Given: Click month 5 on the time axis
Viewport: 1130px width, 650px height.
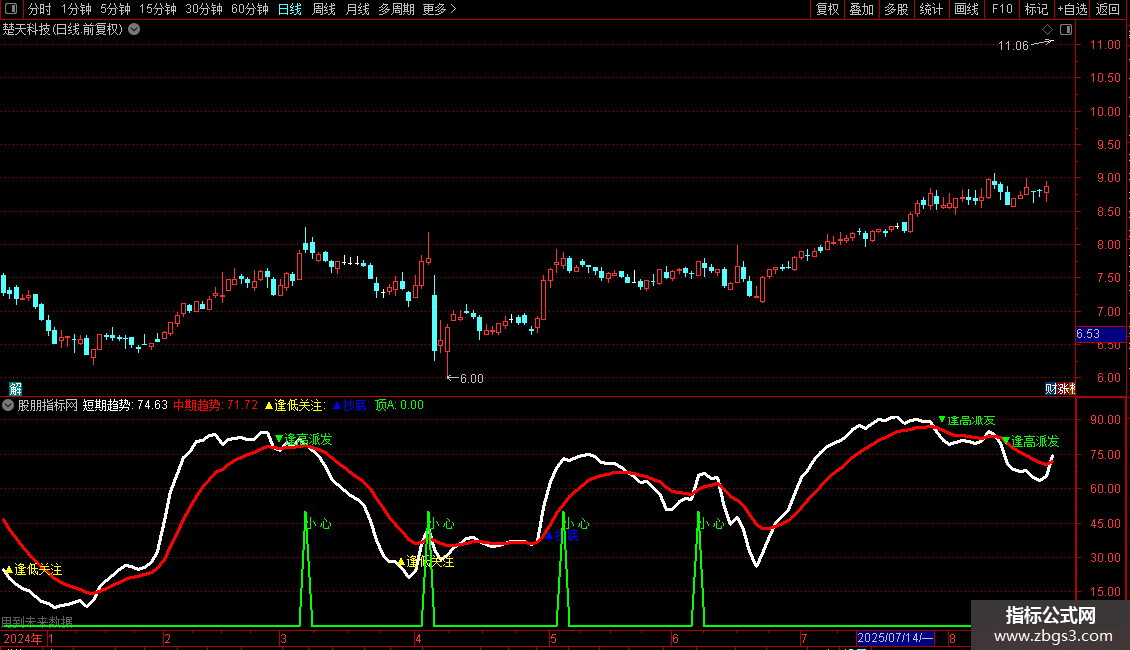Looking at the screenshot, I should [553, 639].
